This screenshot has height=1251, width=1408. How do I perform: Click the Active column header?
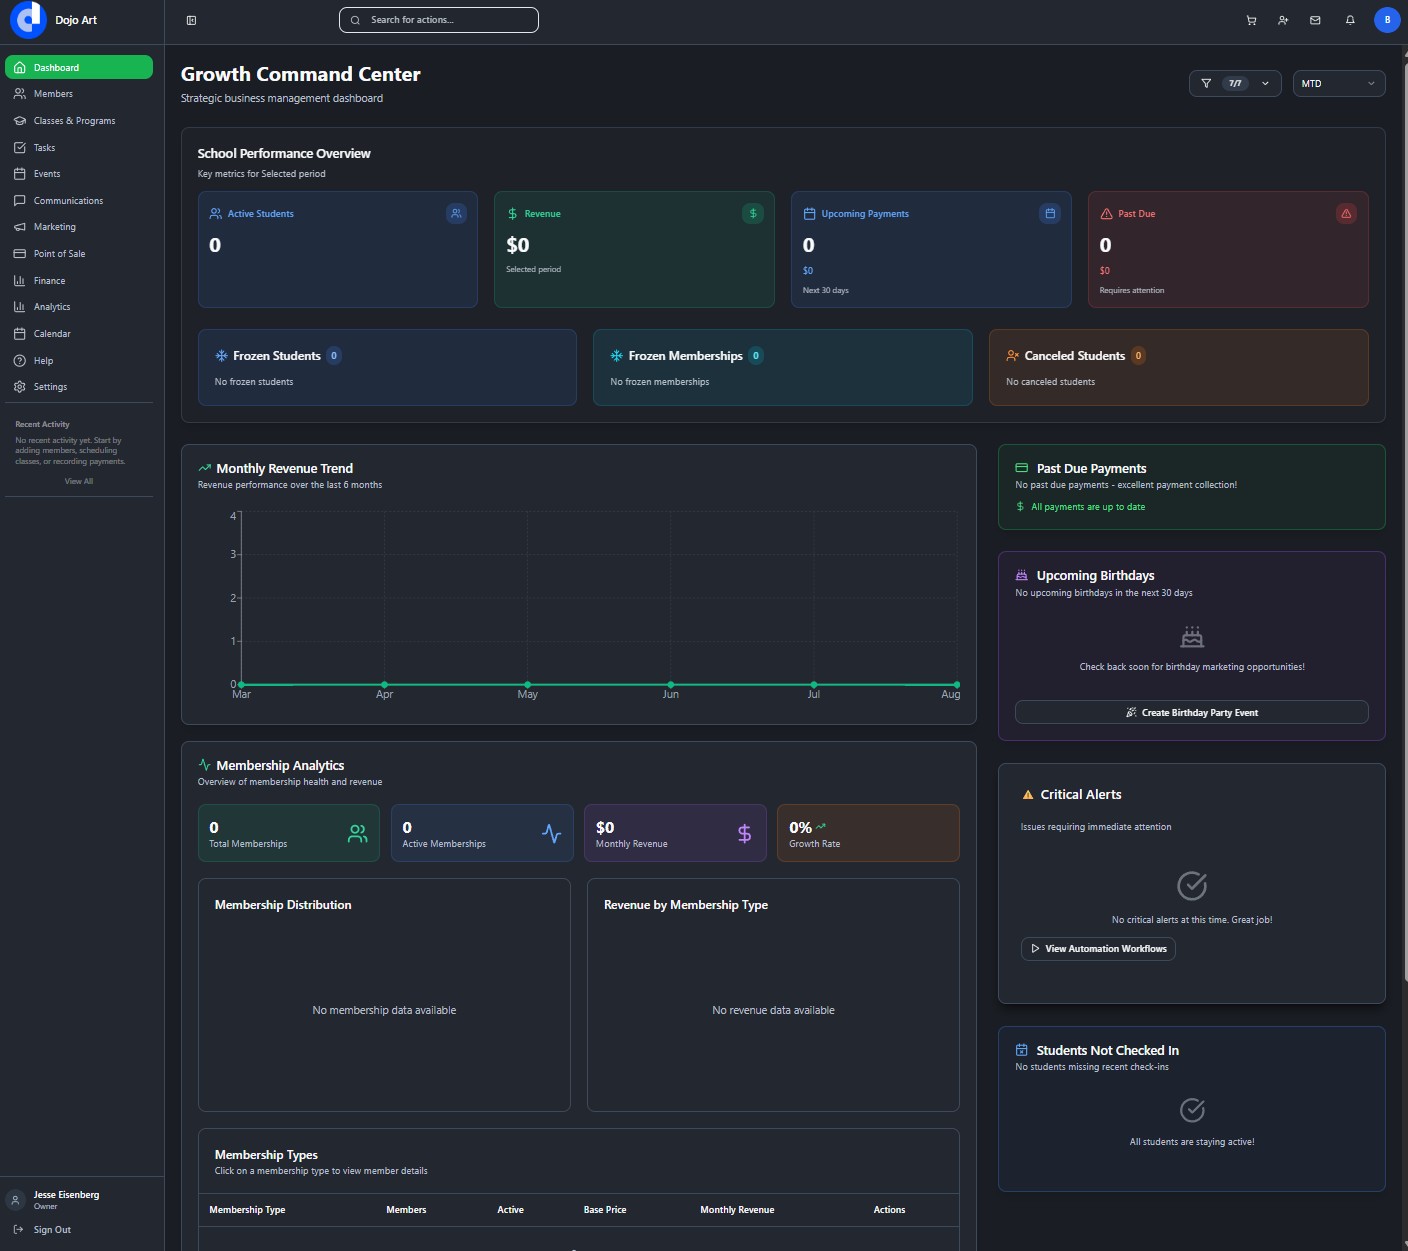point(510,1210)
